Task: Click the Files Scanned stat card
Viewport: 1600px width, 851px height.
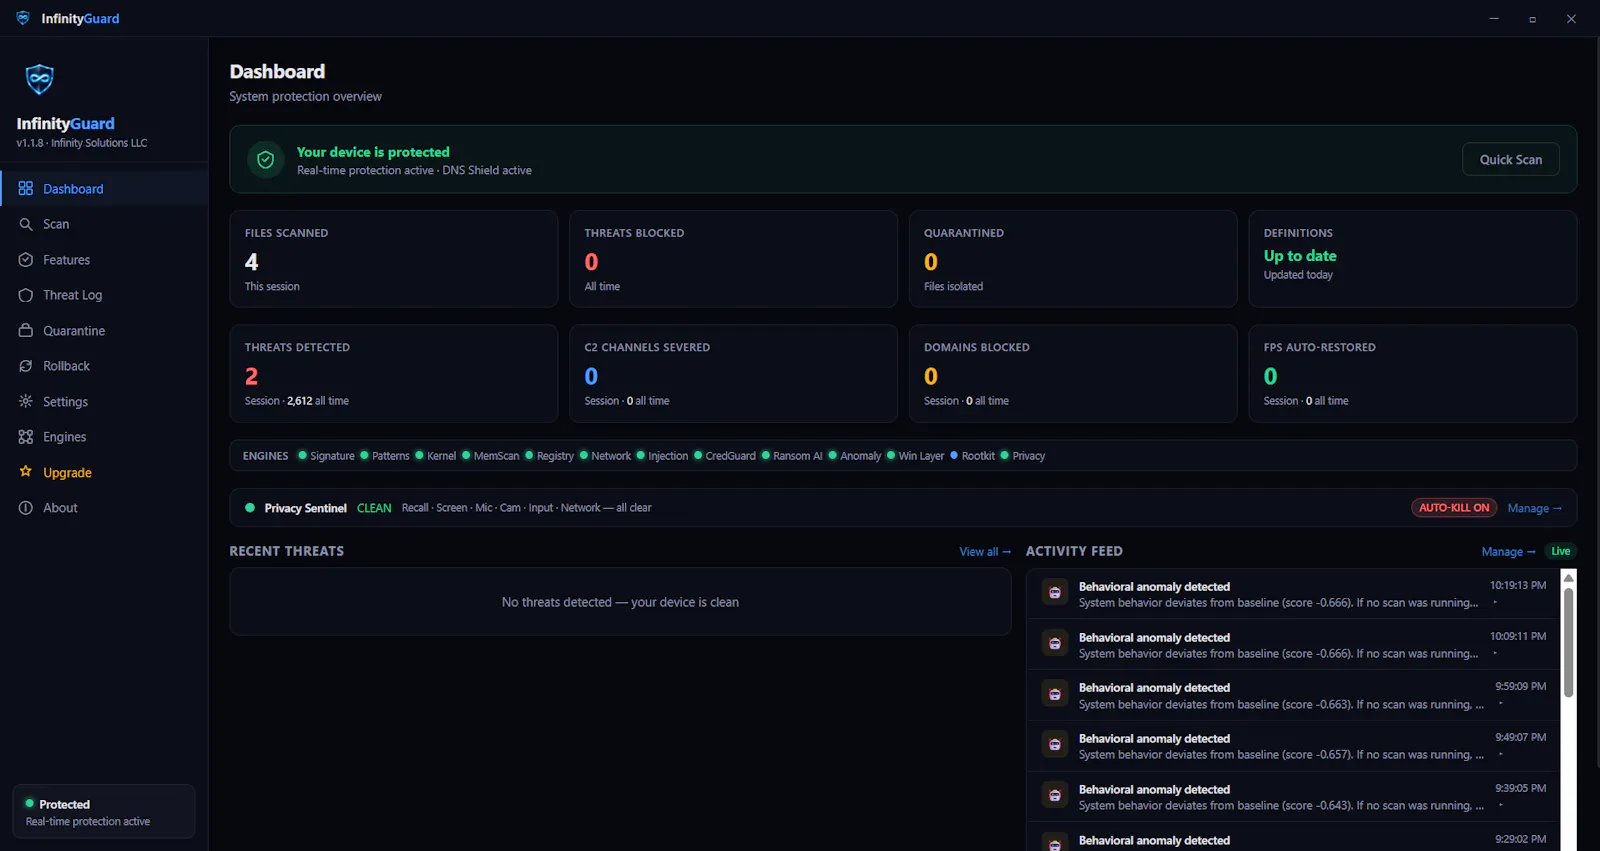Action: (393, 259)
